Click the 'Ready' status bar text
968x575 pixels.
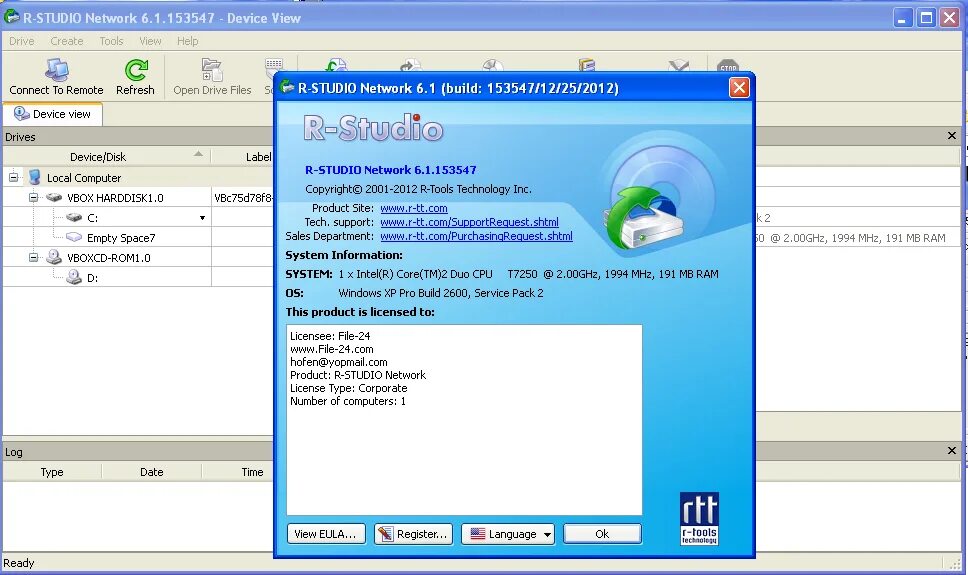pos(19,563)
